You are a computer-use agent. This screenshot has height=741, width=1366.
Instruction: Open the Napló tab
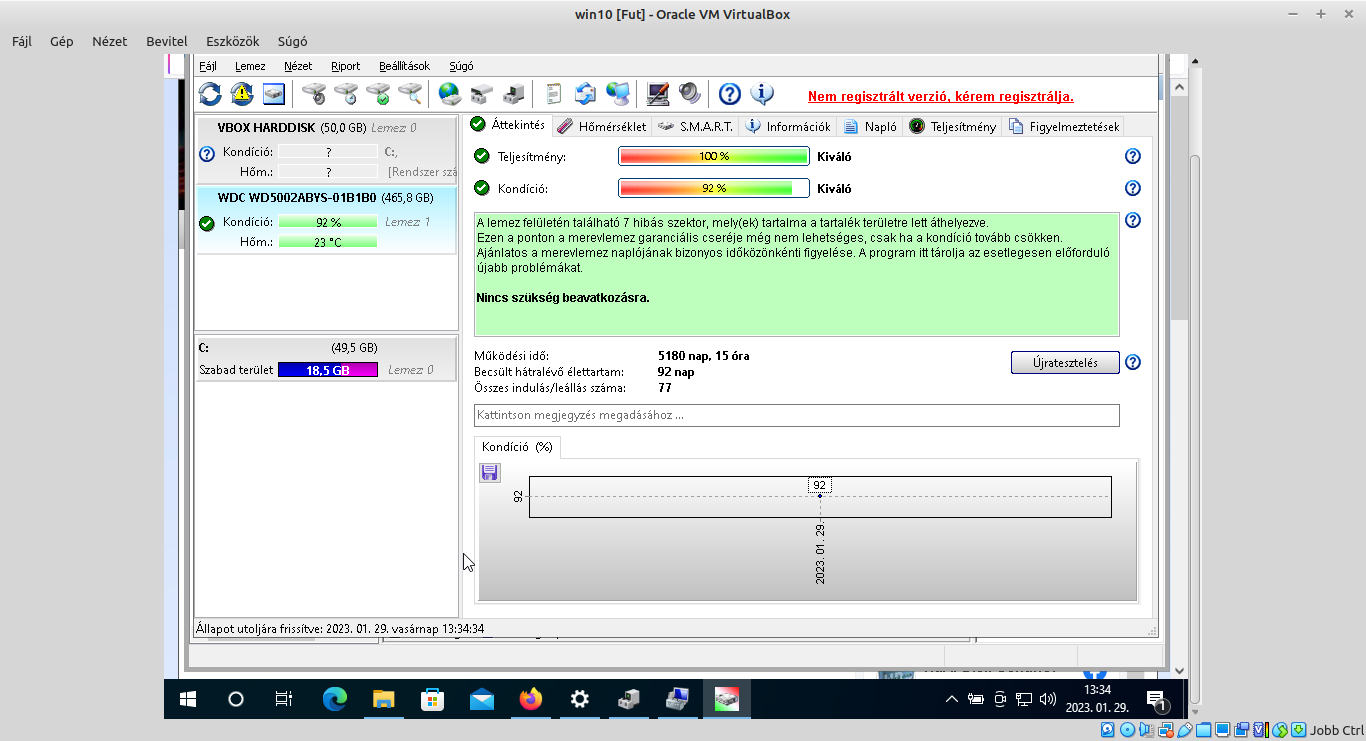(870, 126)
